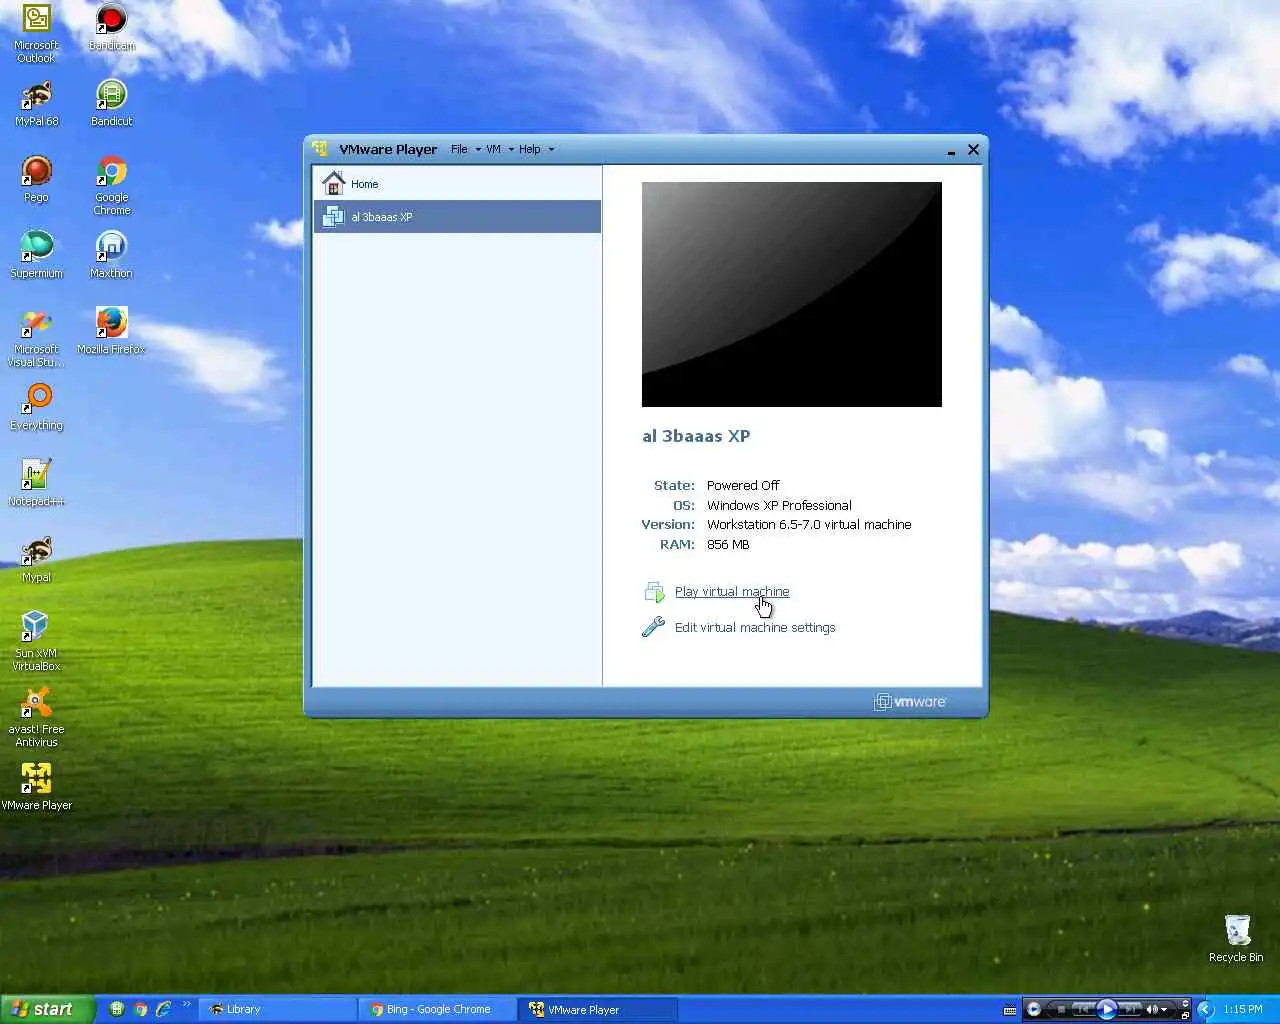The height and width of the screenshot is (1024, 1280).
Task: Select the Recycle Bin desktop icon
Action: pos(1236,939)
